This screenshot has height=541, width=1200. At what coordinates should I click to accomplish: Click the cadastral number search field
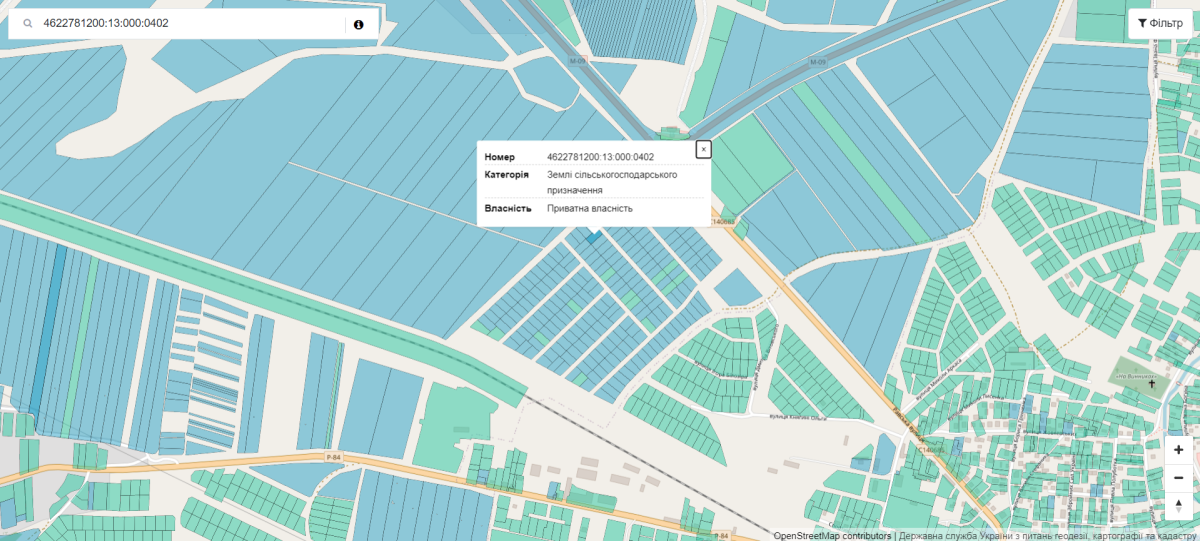(190, 24)
